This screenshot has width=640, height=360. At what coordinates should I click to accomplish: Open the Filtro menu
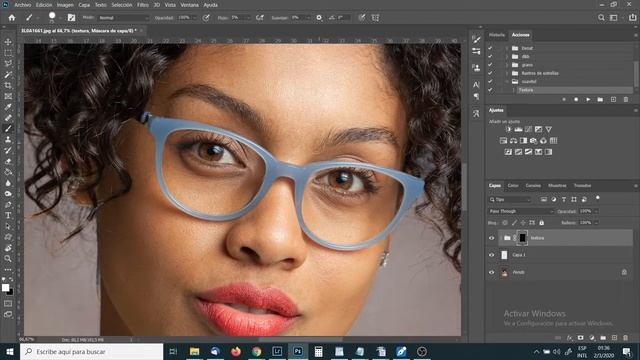[x=143, y=5]
